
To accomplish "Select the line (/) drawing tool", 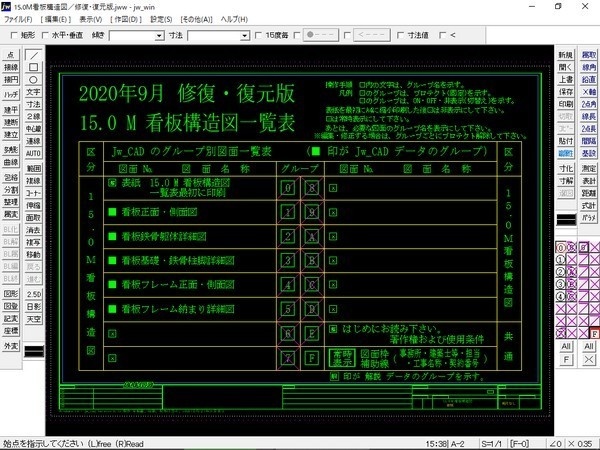I will (33, 55).
